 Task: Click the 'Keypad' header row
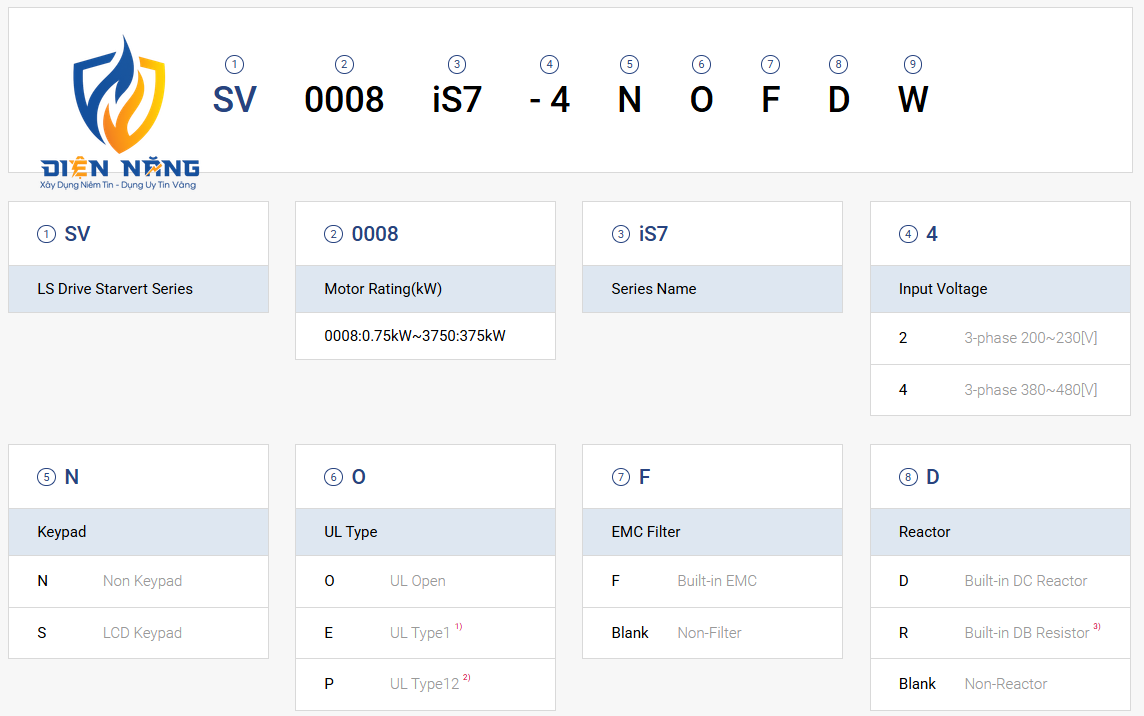(x=139, y=532)
